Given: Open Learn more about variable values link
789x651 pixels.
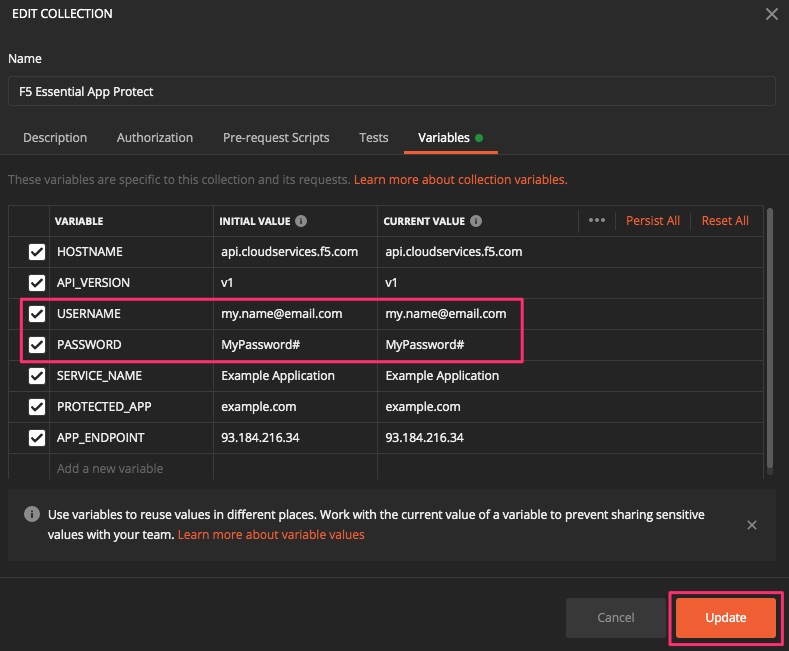Looking at the screenshot, I should (x=271, y=534).
